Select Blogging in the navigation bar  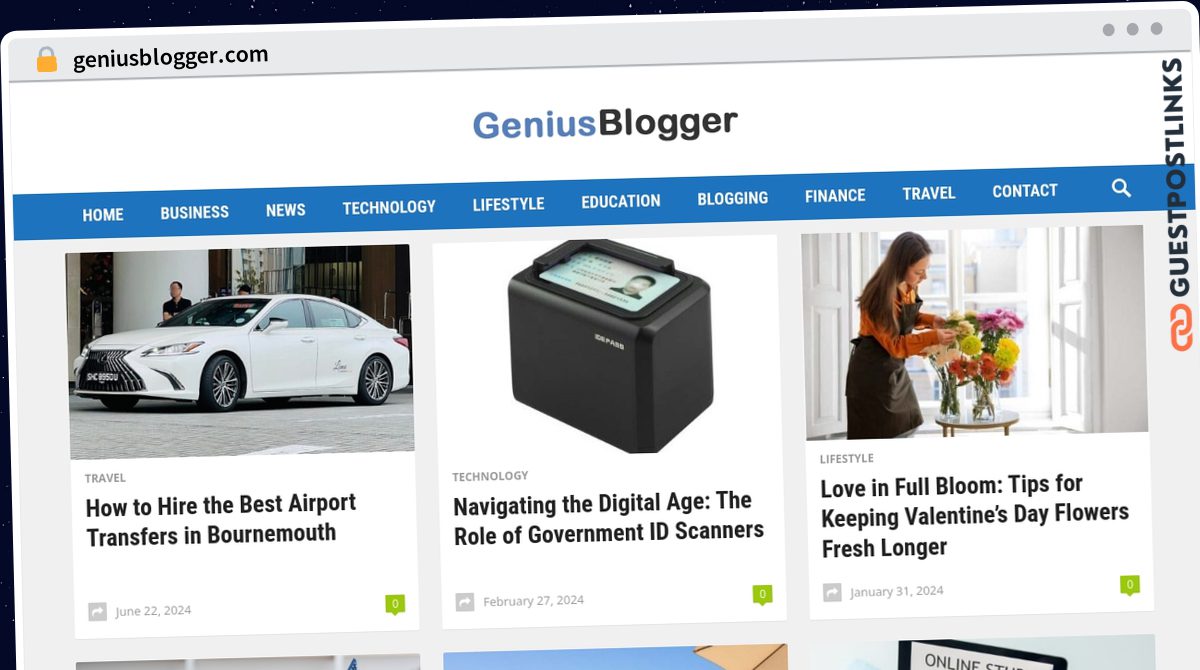click(733, 198)
